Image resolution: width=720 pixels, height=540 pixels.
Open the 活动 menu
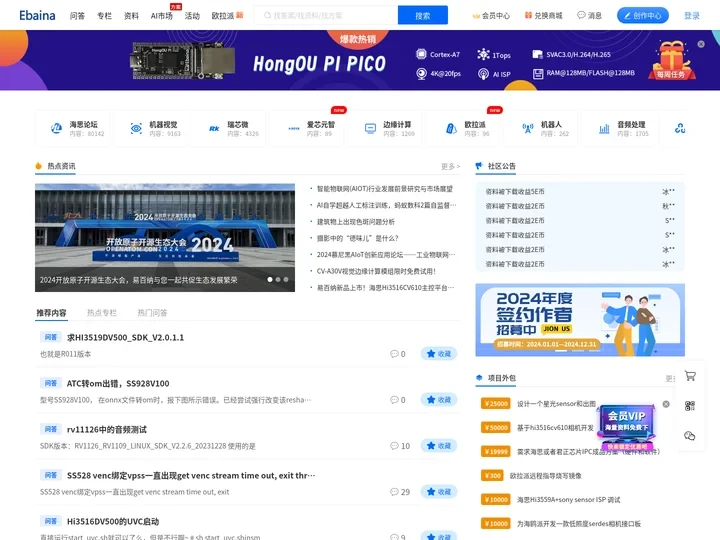tap(192, 16)
